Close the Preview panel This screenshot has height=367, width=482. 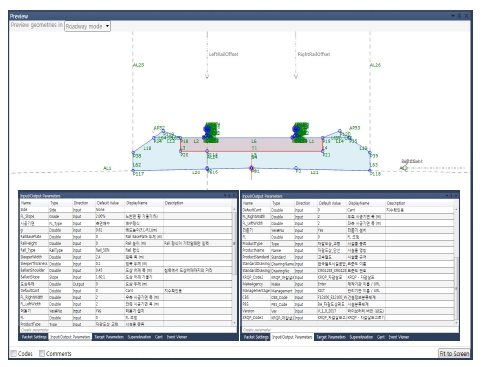[x=466, y=16]
